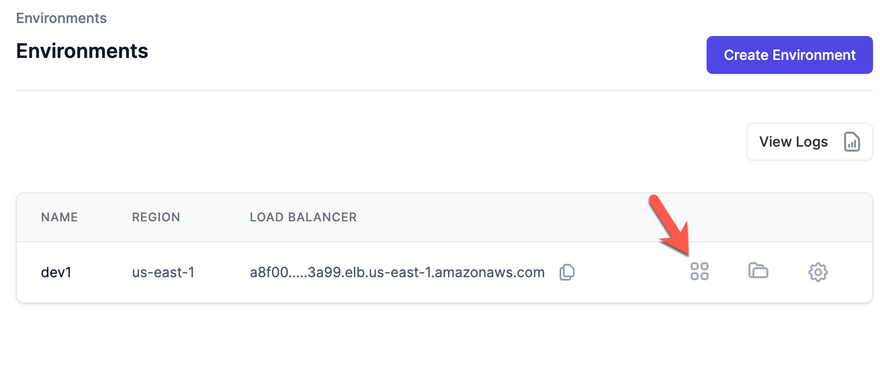Image resolution: width=880 pixels, height=374 pixels.
Task: Open the folder icon for dev1
Action: click(758, 271)
